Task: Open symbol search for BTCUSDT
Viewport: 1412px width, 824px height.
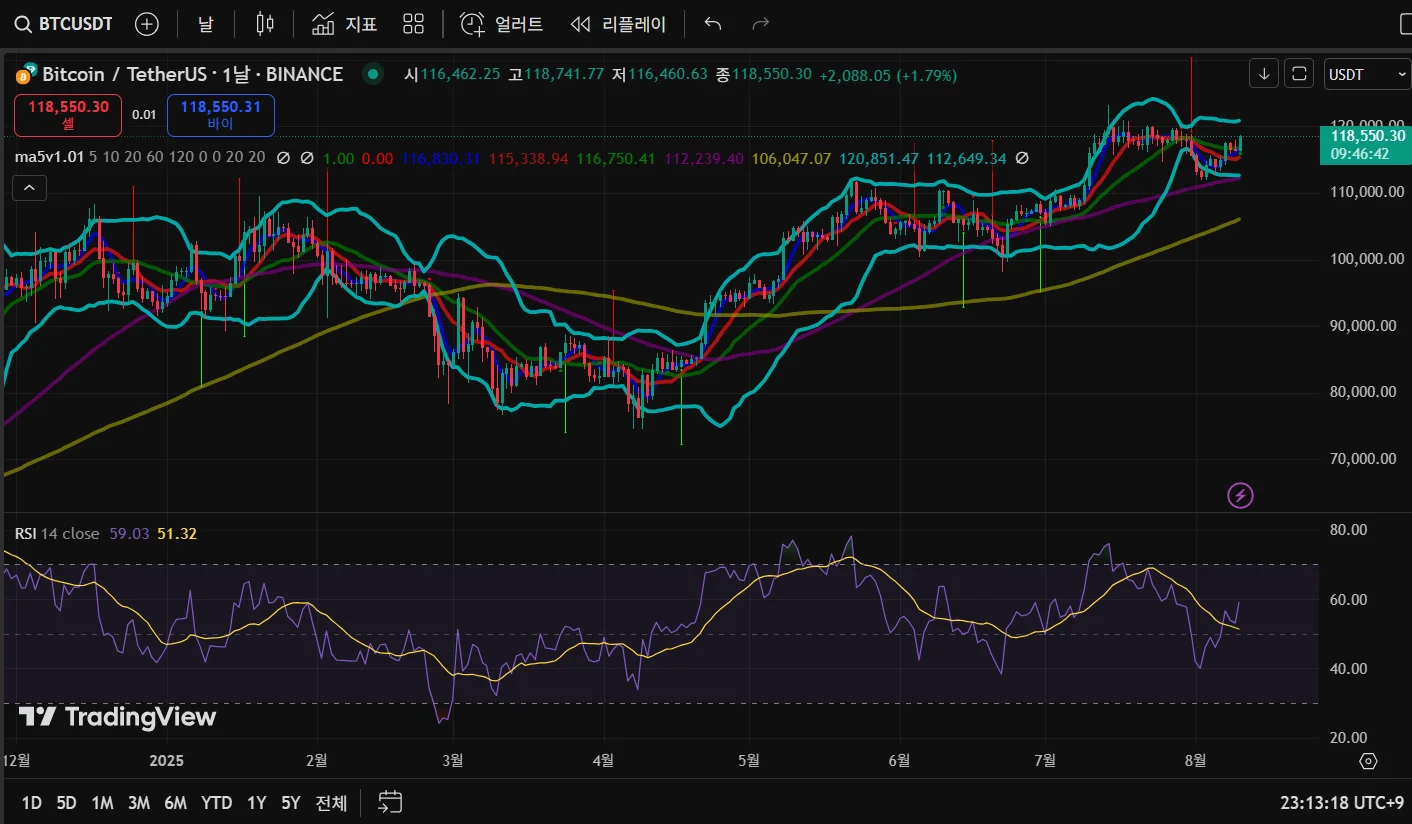Action: tap(65, 24)
